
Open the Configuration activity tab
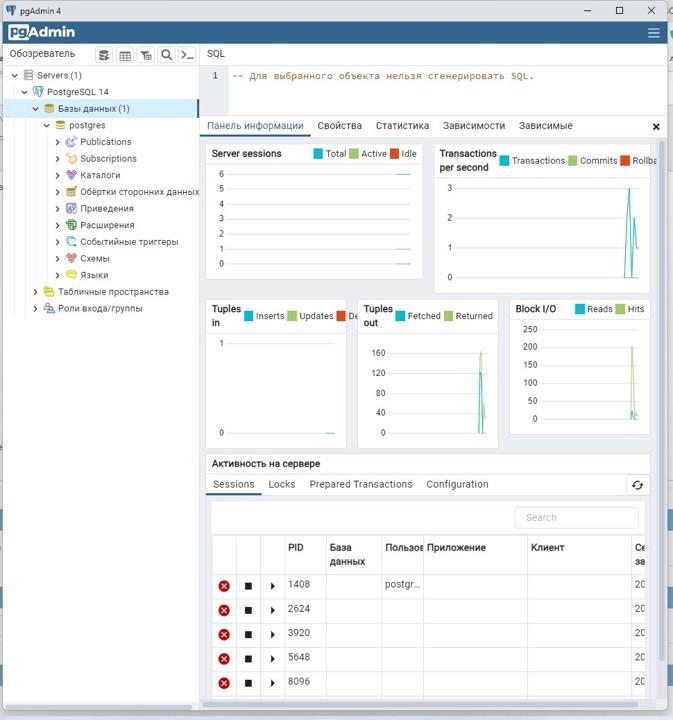point(457,484)
